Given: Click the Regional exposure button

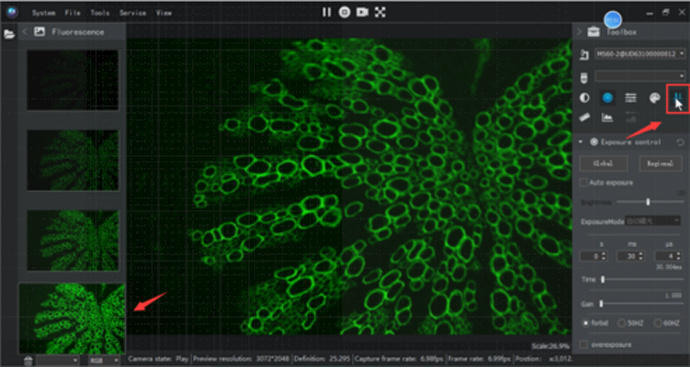Looking at the screenshot, I should click(661, 163).
